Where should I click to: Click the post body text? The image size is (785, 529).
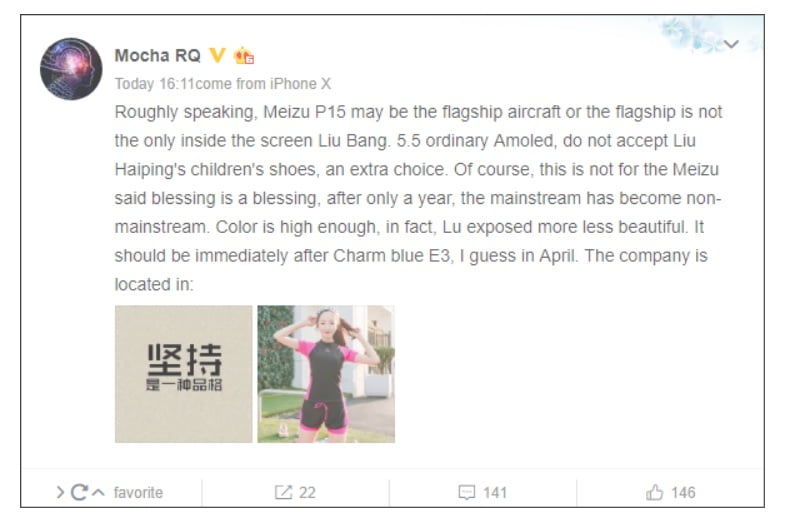pyautogui.click(x=418, y=198)
